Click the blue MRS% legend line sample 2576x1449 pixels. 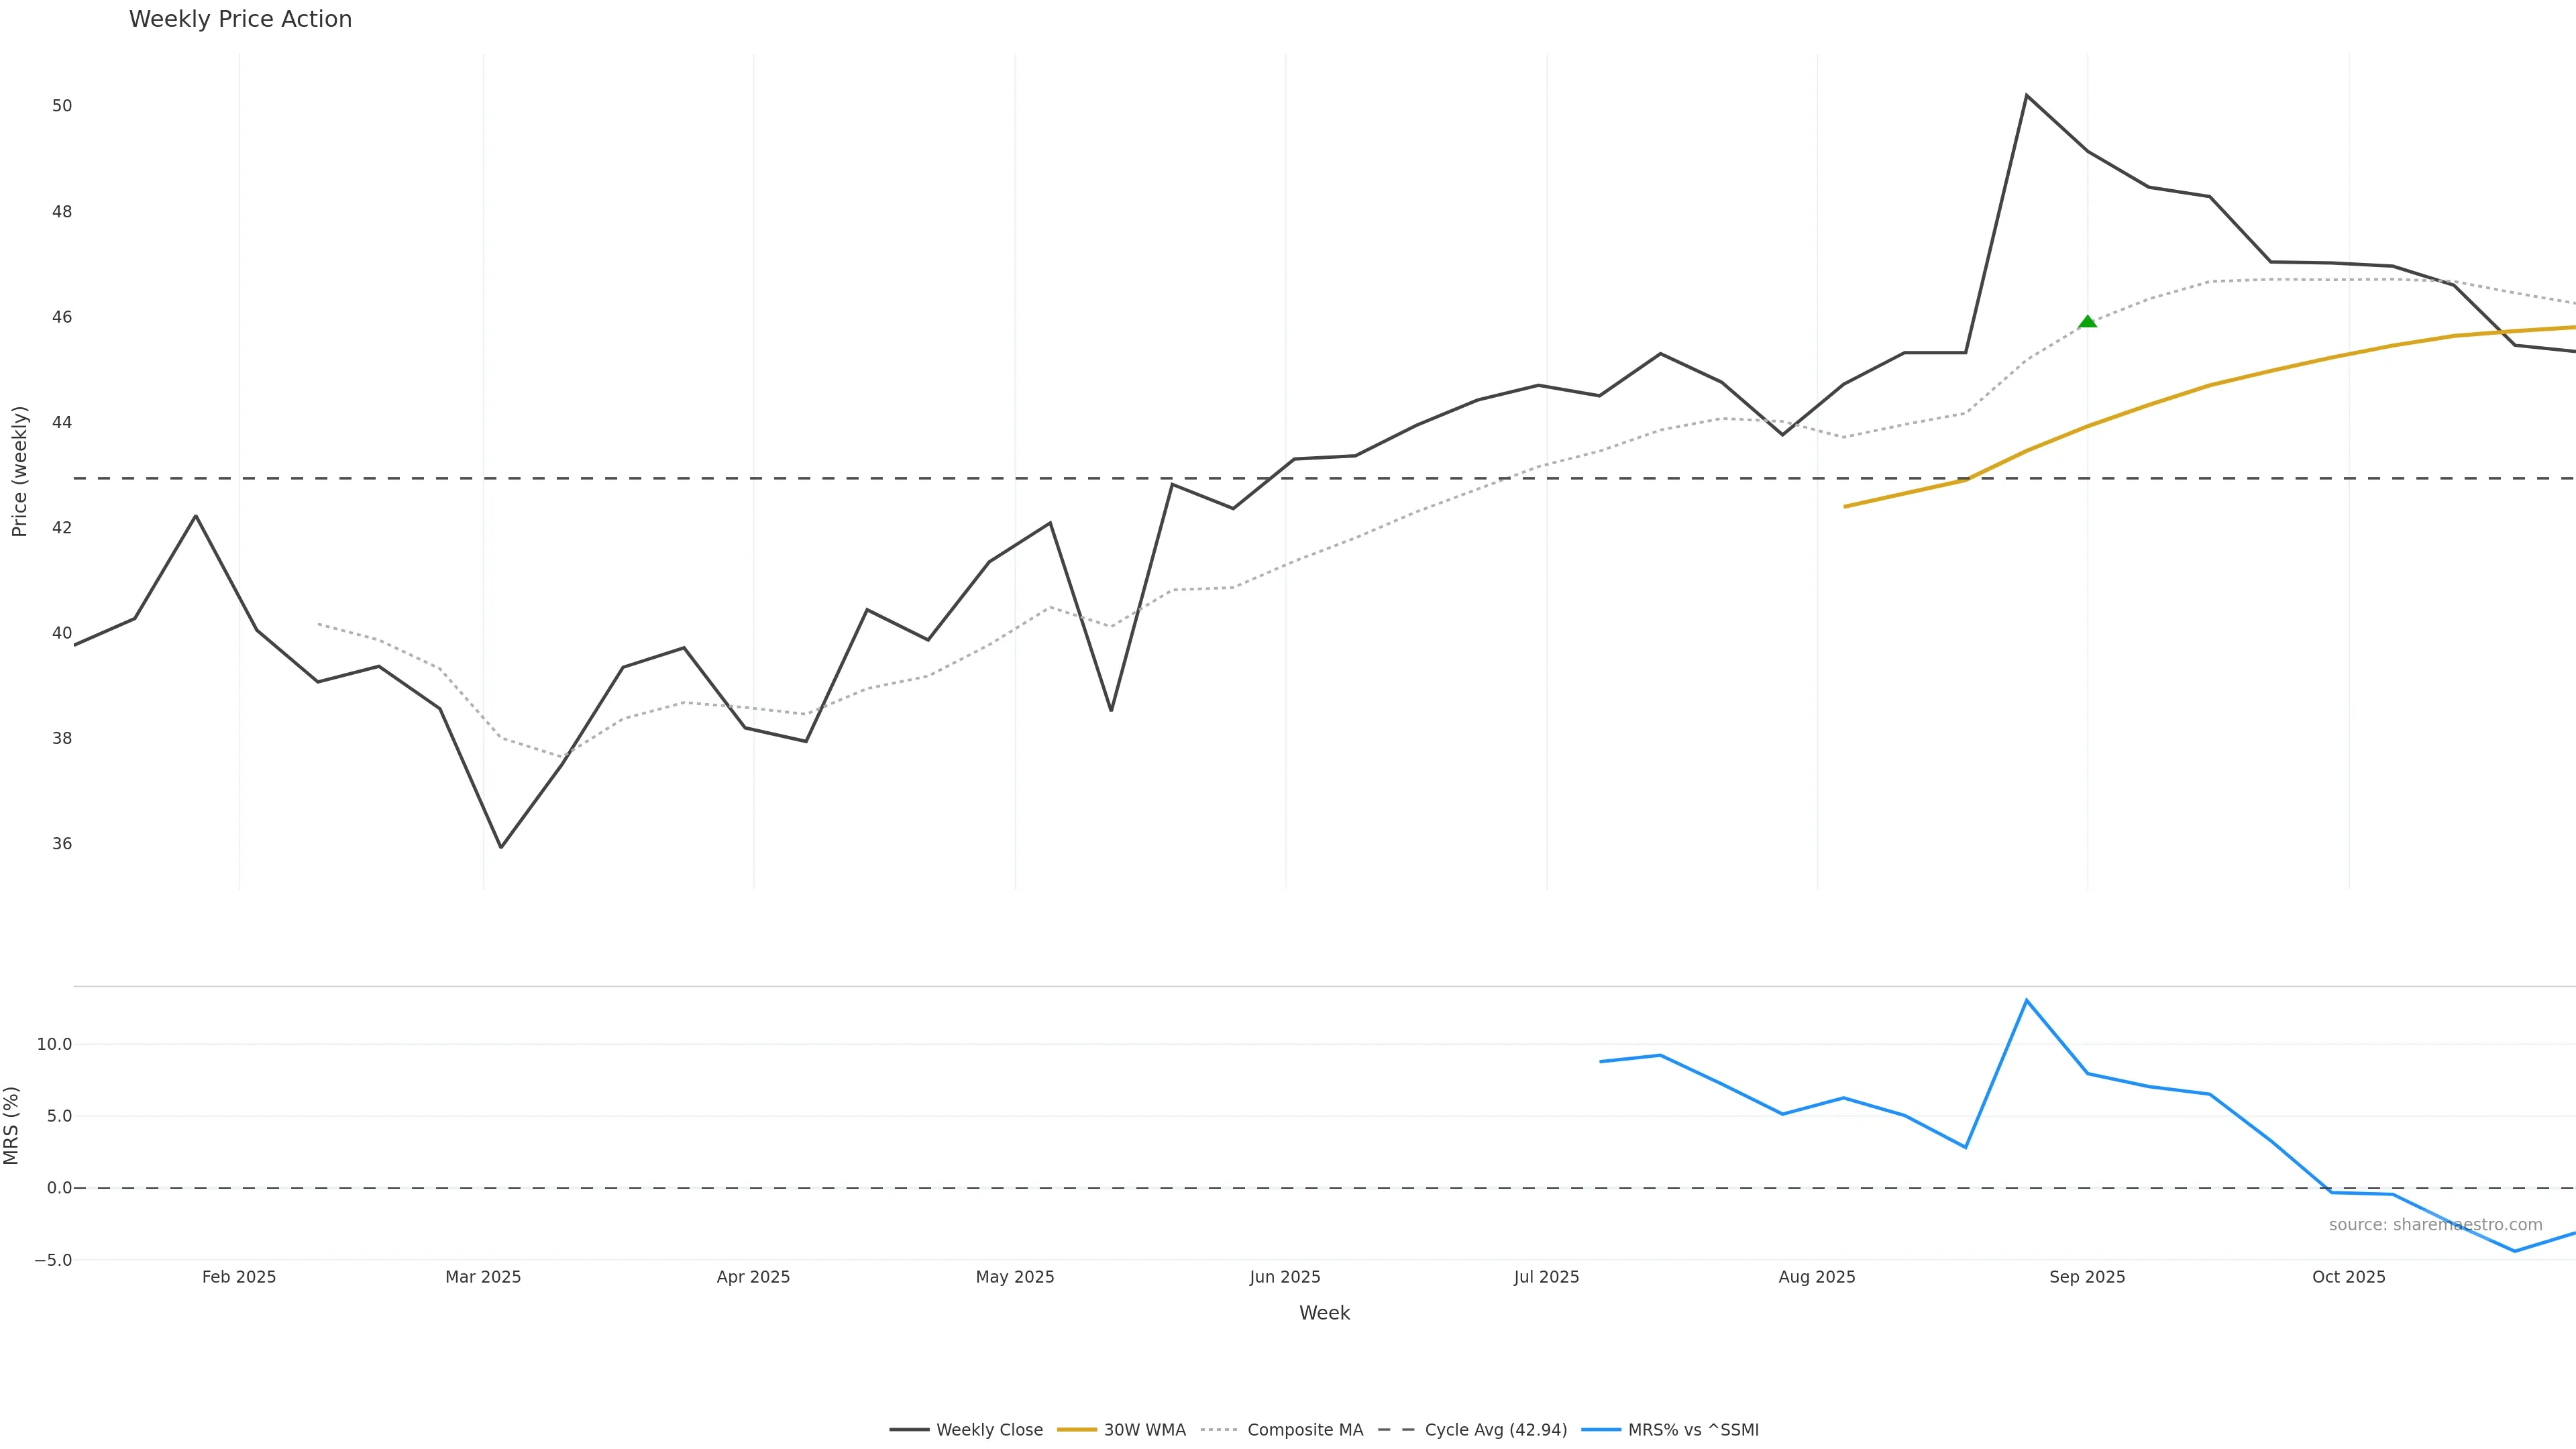tap(1600, 1430)
